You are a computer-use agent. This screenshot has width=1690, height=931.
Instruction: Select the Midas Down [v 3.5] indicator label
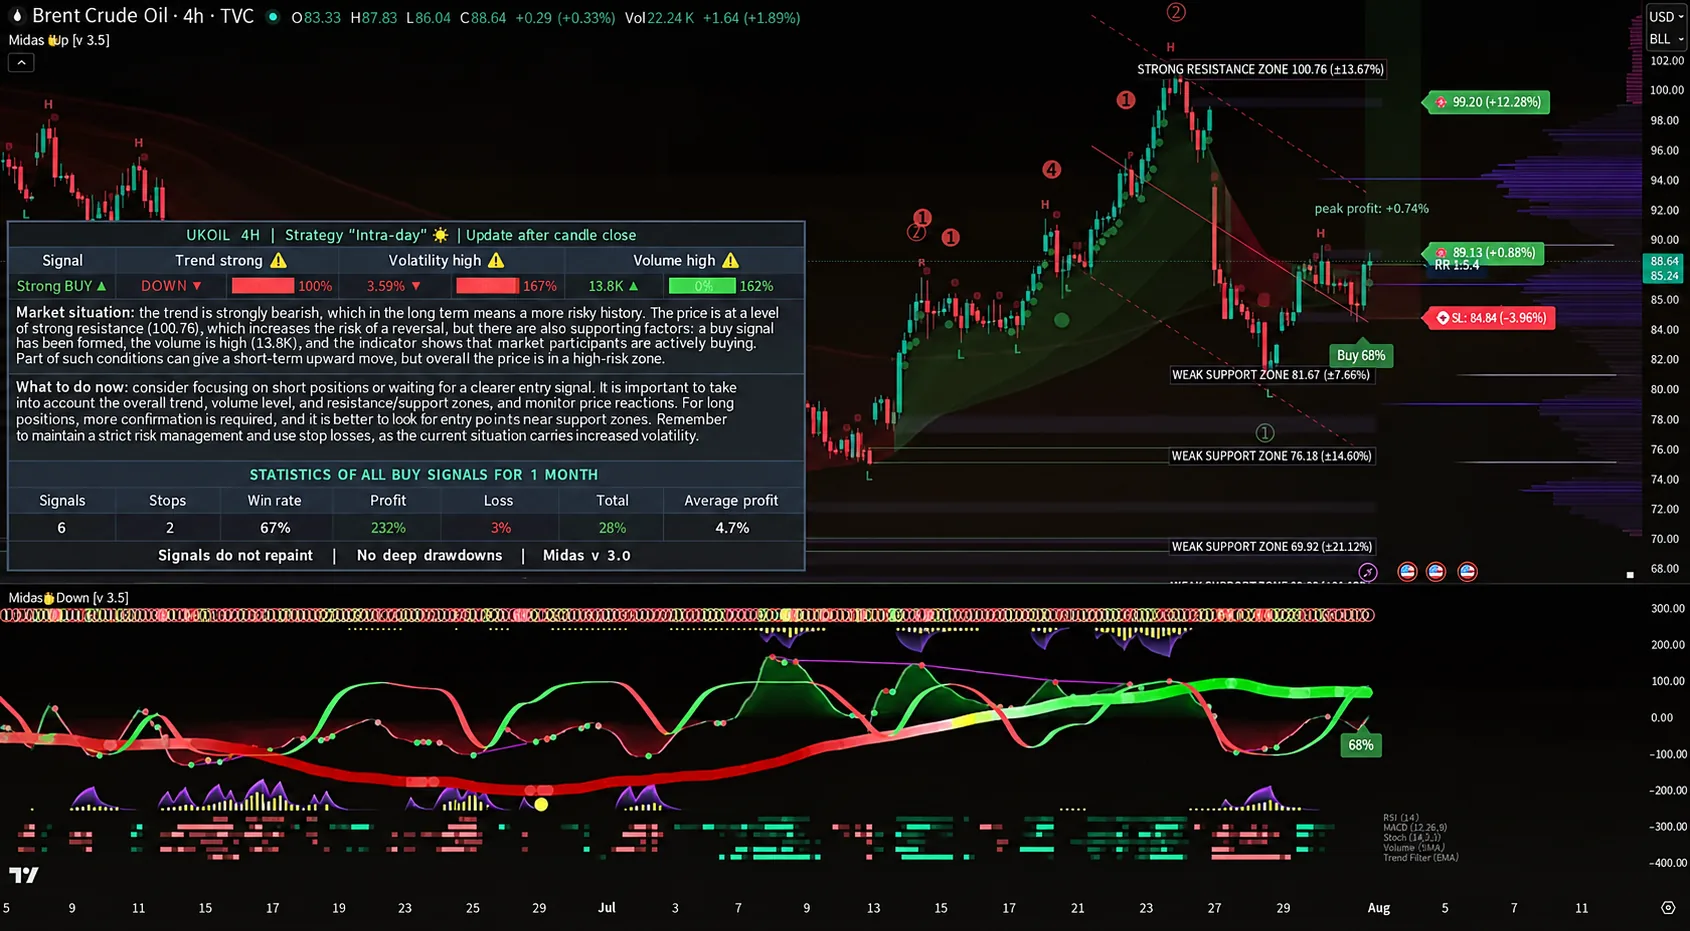[68, 598]
